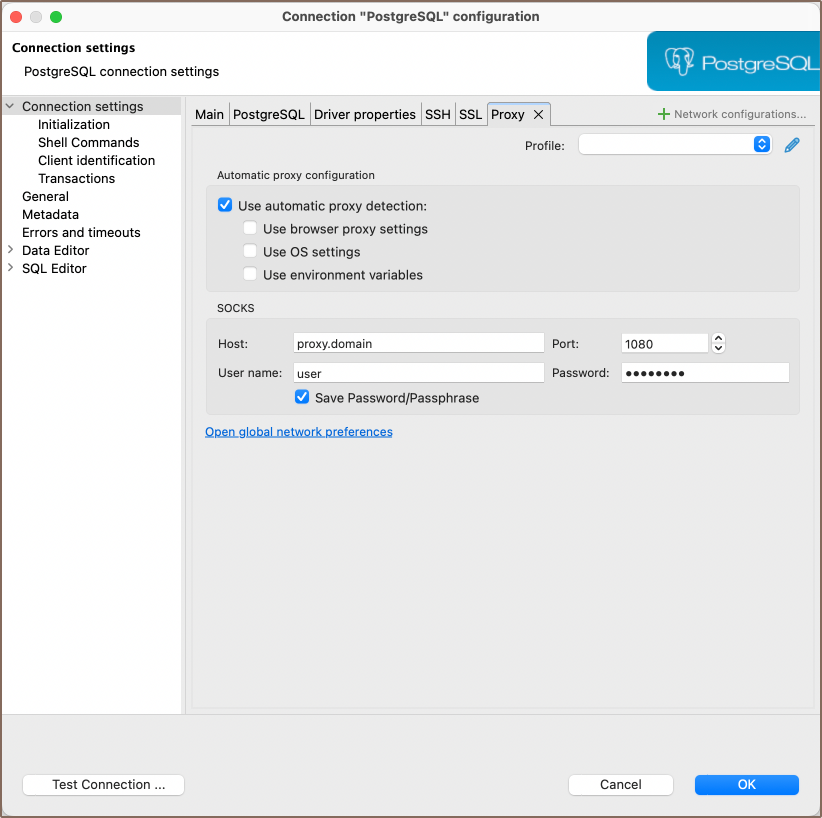822x818 pixels.
Task: Expand the SQL Editor tree node
Action: pos(11,268)
